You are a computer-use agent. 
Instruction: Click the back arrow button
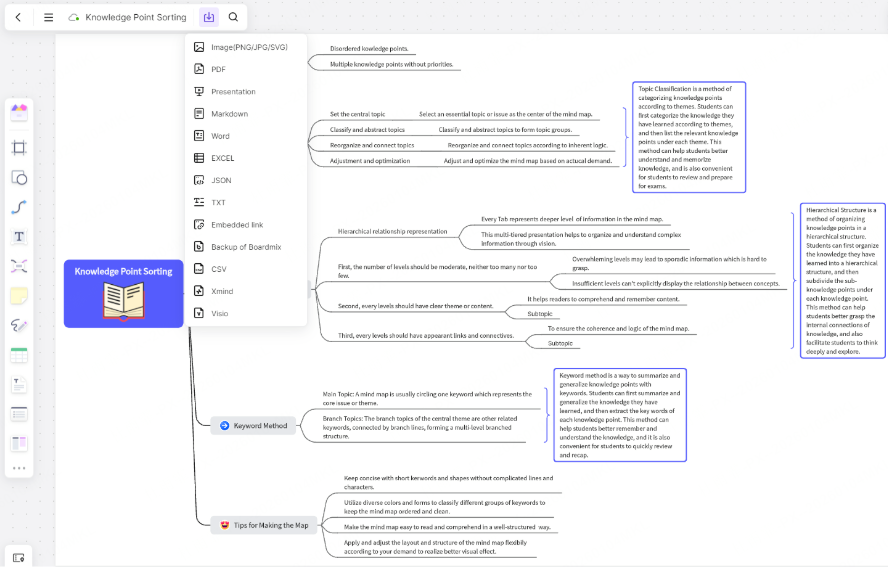pyautogui.click(x=18, y=17)
